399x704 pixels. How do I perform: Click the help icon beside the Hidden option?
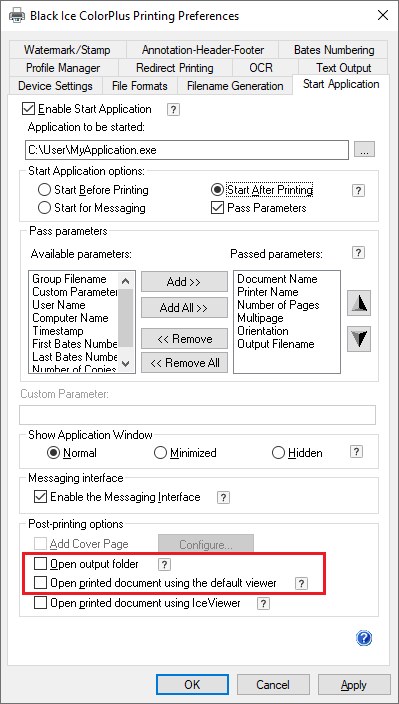(x=356, y=452)
